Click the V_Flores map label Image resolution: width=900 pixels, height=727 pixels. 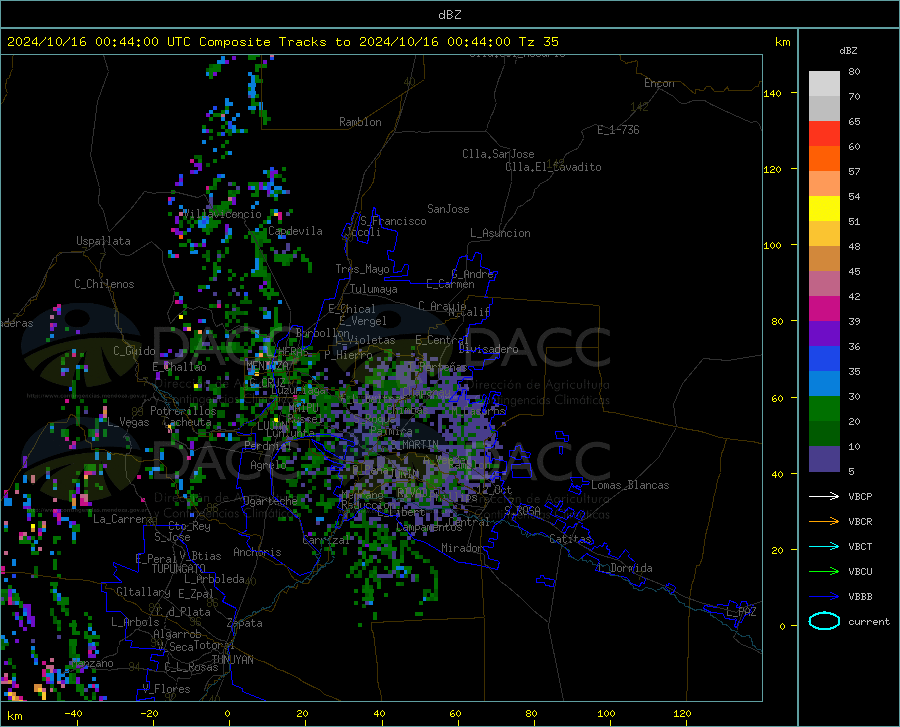(166, 689)
